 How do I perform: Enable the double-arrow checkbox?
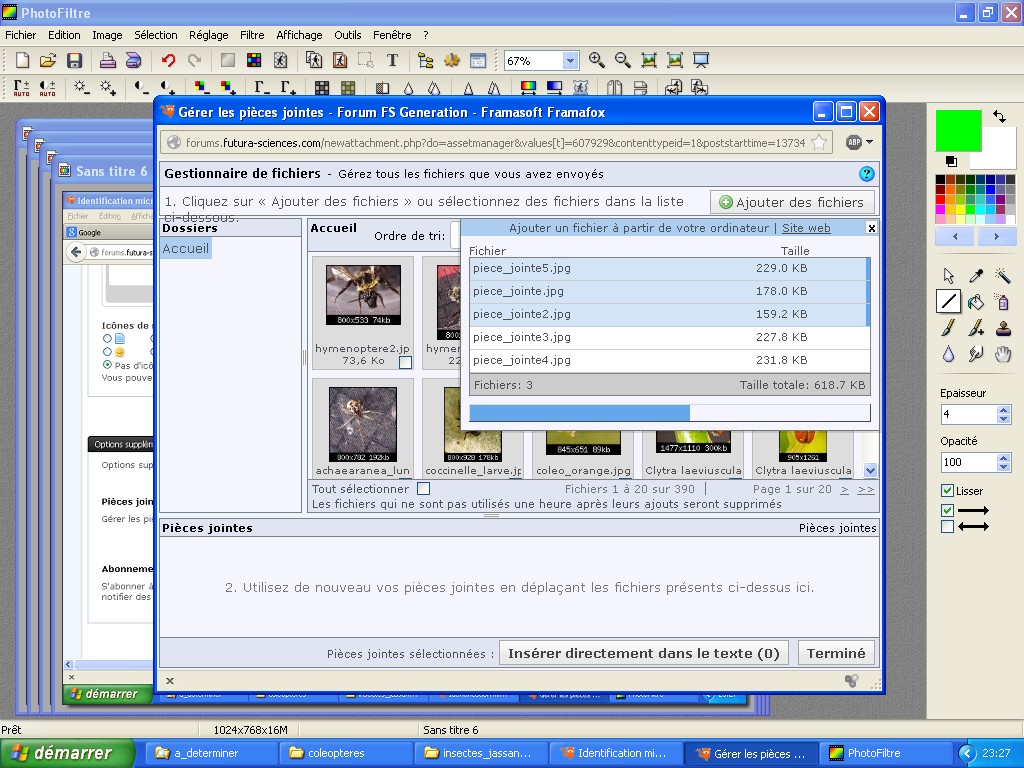pos(947,526)
